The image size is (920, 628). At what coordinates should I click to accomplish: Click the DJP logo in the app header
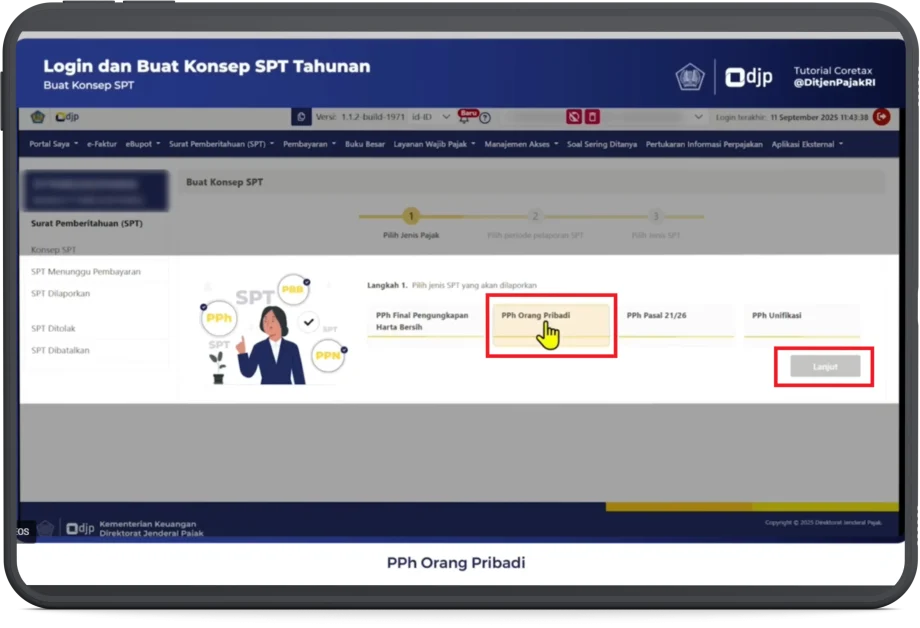click(x=67, y=117)
